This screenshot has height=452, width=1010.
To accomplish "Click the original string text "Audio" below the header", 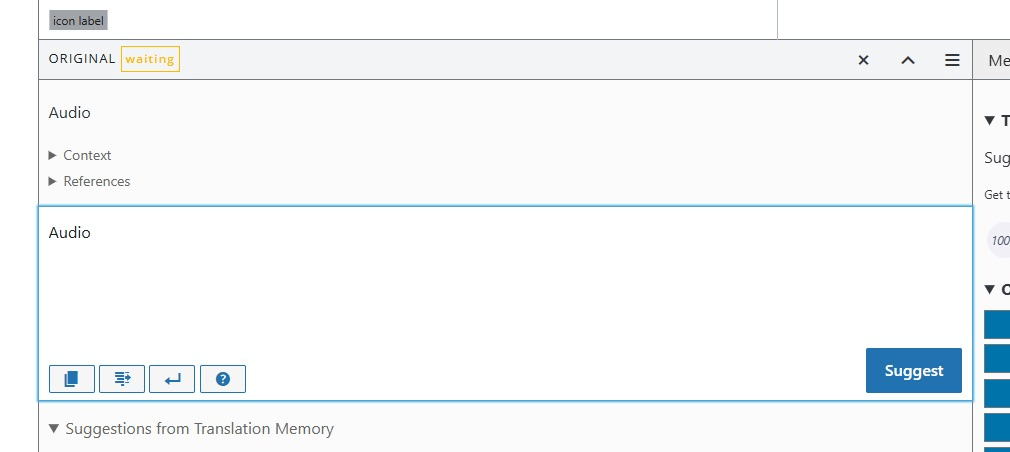I will pyautogui.click(x=70, y=113).
